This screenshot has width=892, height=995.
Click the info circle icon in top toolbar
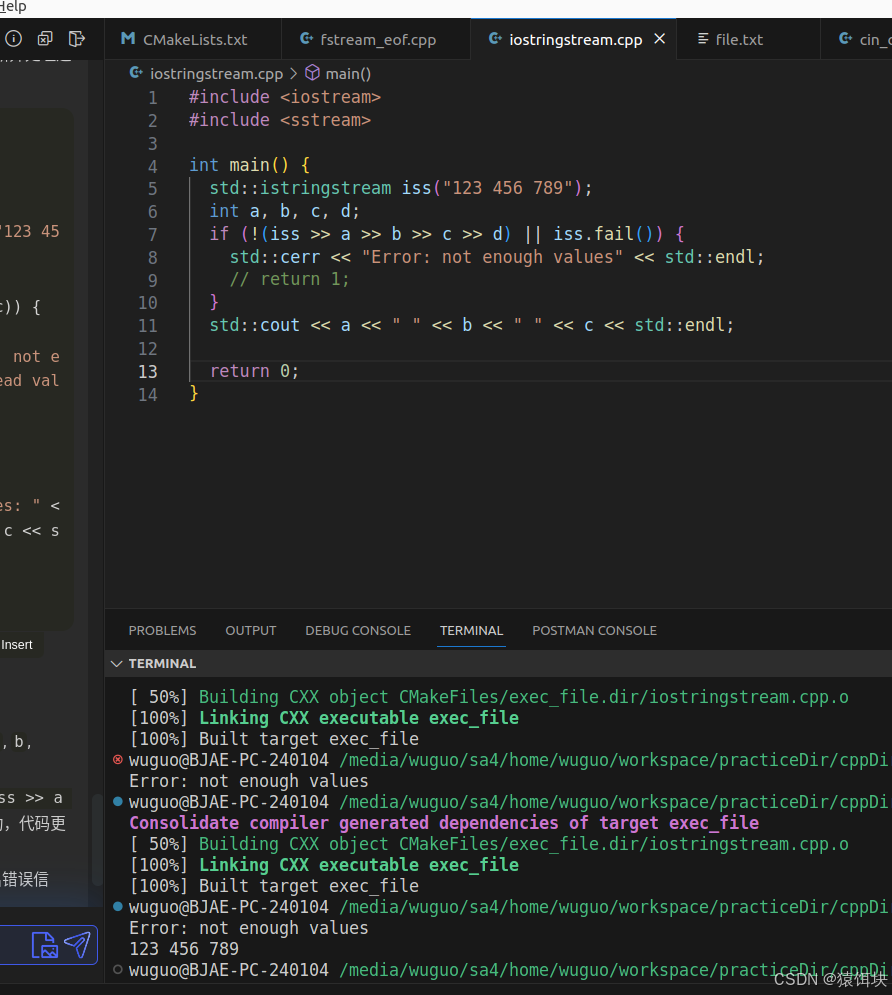[x=13, y=39]
